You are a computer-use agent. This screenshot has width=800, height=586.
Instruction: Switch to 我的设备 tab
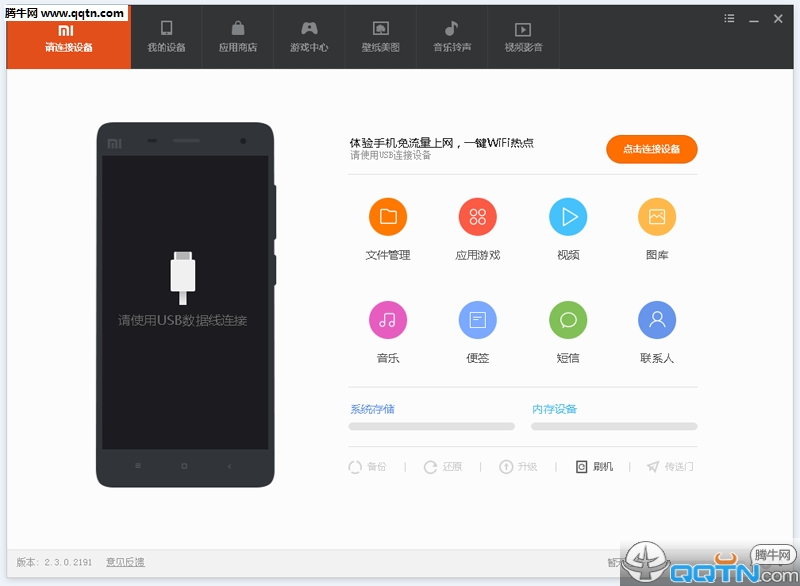[167, 37]
